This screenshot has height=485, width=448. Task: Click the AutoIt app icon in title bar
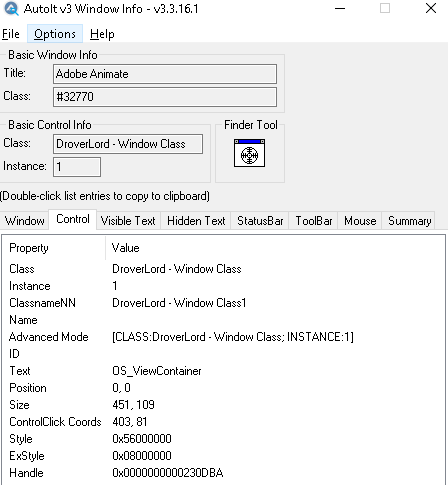(11, 9)
